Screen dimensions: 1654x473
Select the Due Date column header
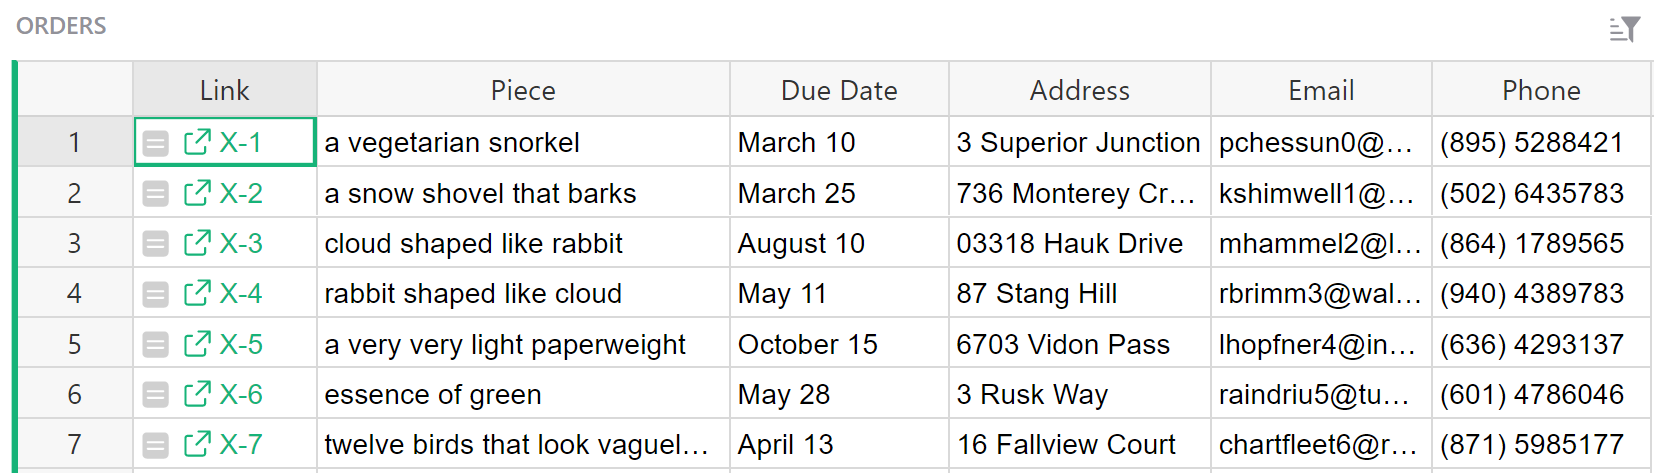coord(839,90)
